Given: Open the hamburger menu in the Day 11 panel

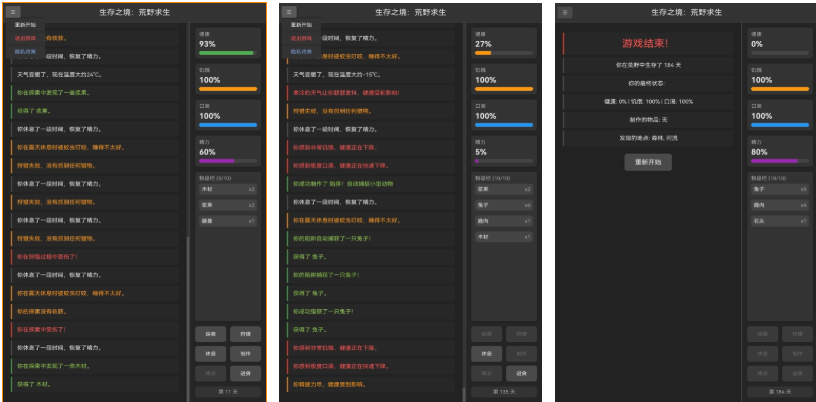Looking at the screenshot, I should [x=14, y=12].
